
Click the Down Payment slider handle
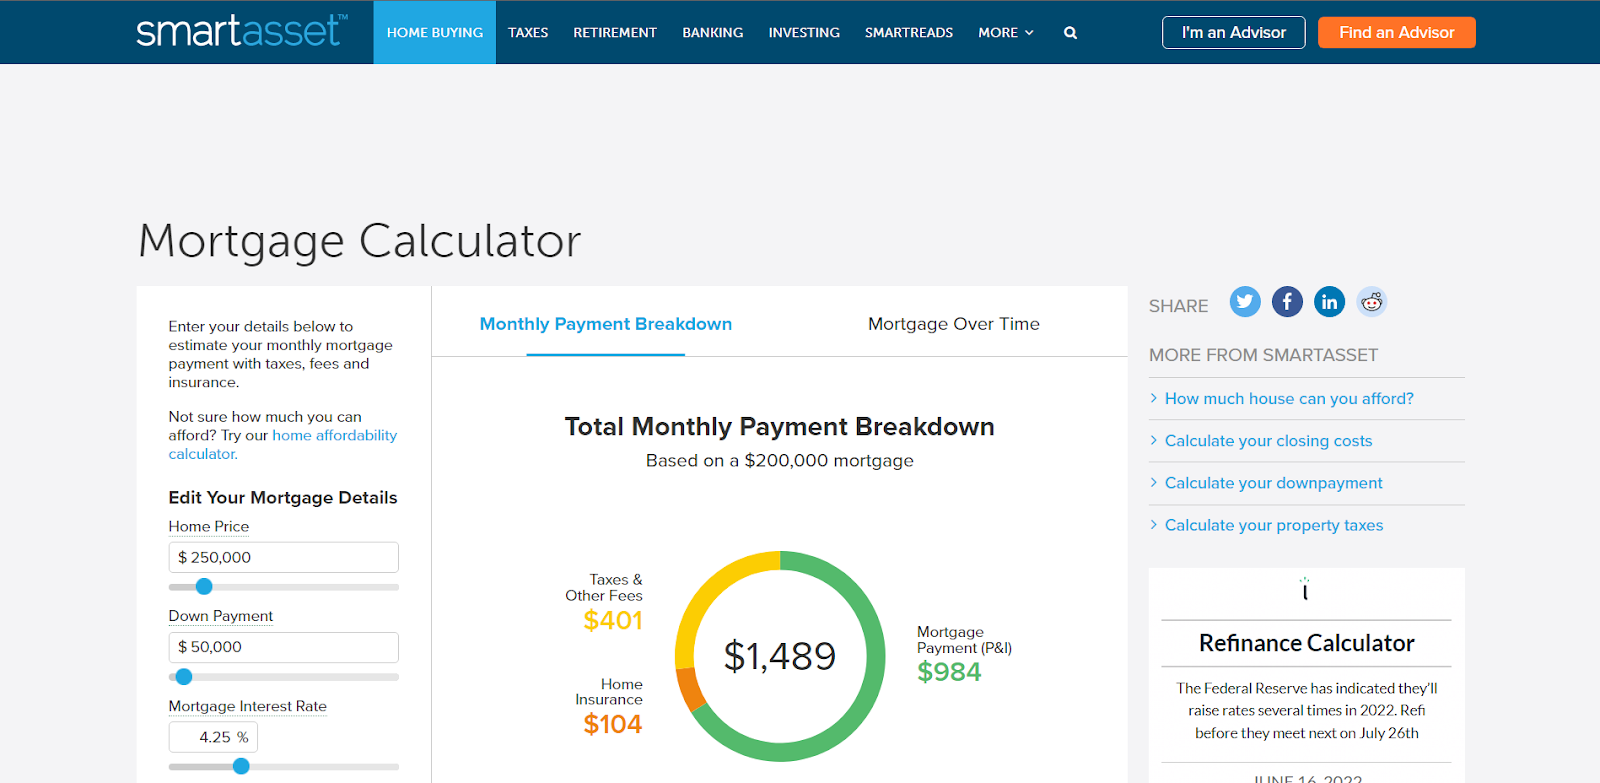[184, 677]
